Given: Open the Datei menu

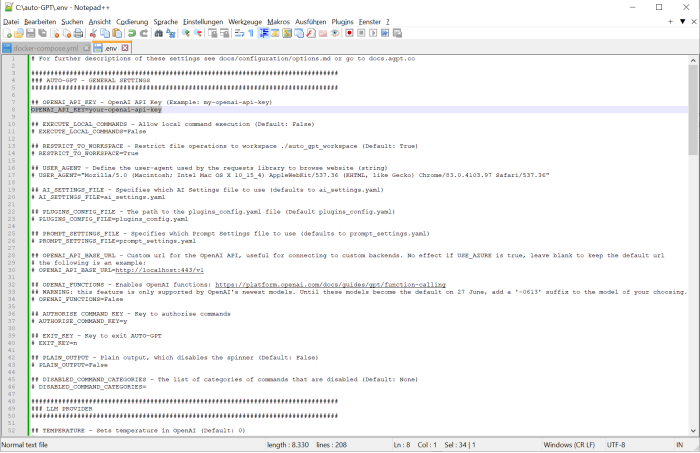Looking at the screenshot, I should click(11, 22).
